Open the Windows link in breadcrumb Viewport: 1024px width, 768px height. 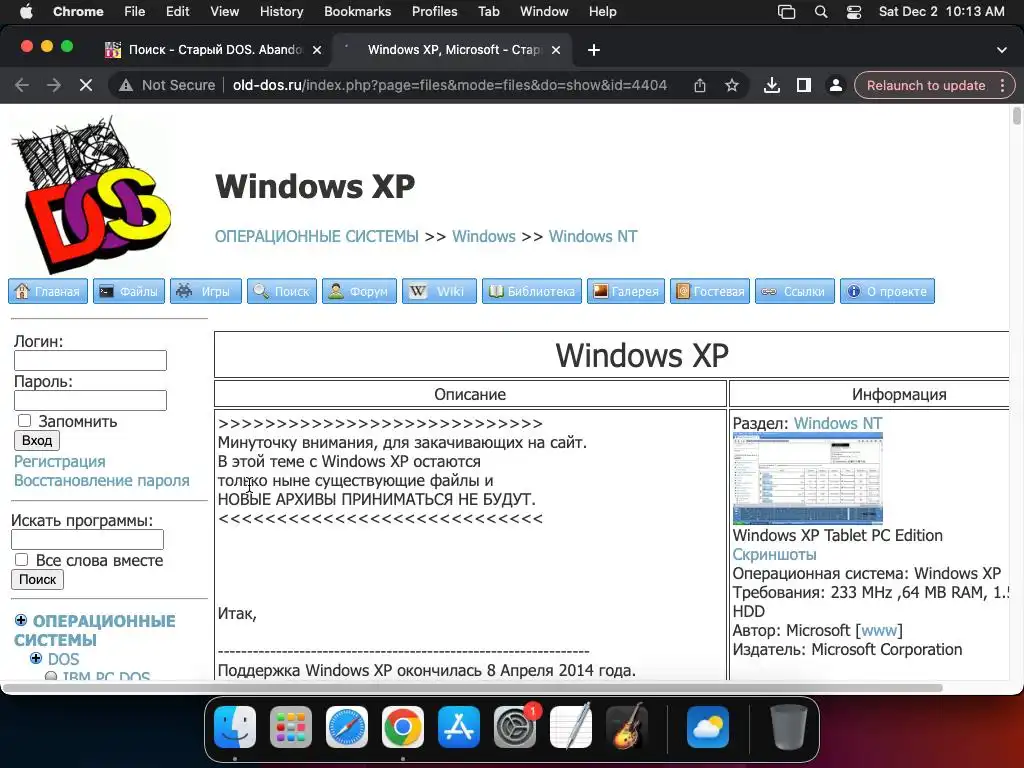[x=484, y=236]
